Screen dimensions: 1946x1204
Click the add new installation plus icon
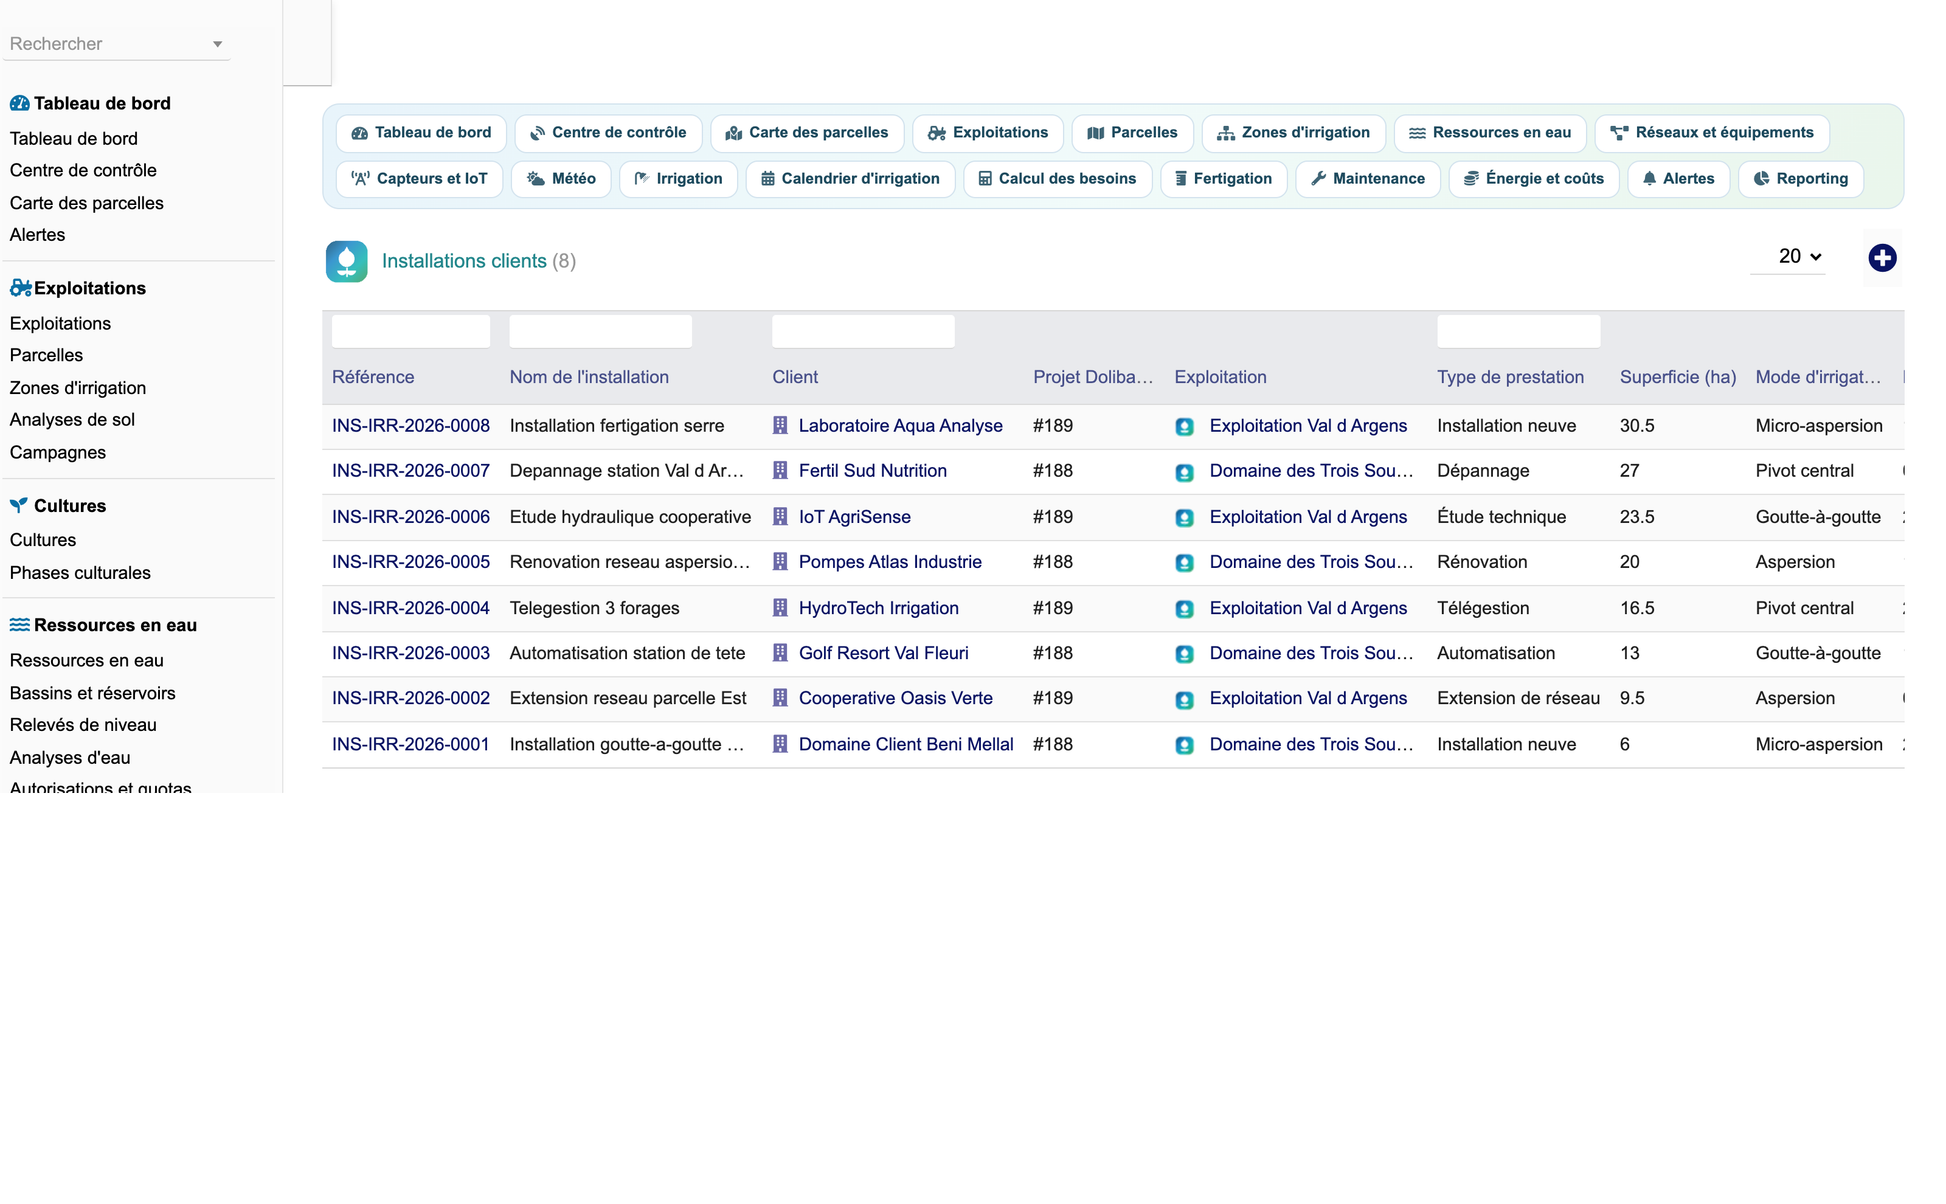(1882, 258)
